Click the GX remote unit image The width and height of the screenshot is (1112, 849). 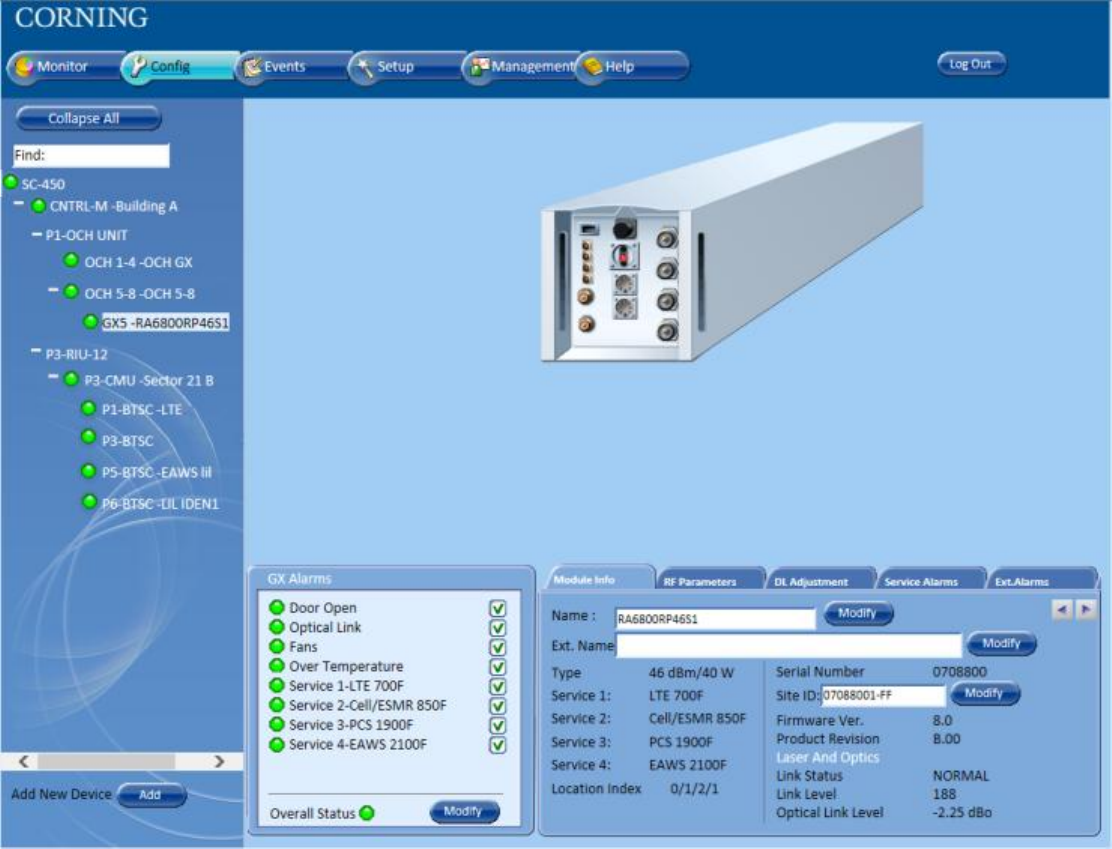tap(730, 241)
